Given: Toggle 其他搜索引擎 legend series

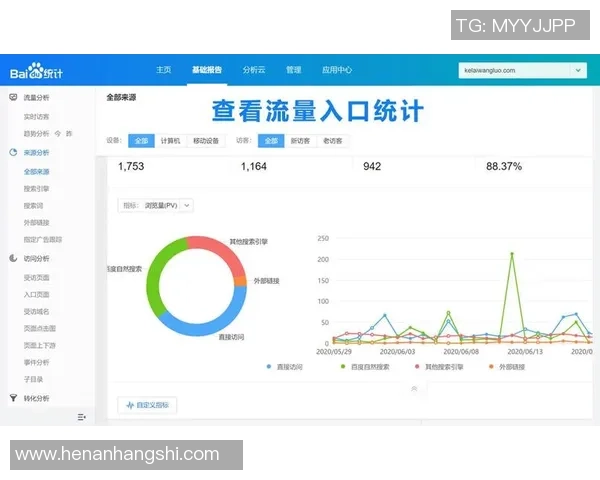Looking at the screenshot, I should click(439, 367).
